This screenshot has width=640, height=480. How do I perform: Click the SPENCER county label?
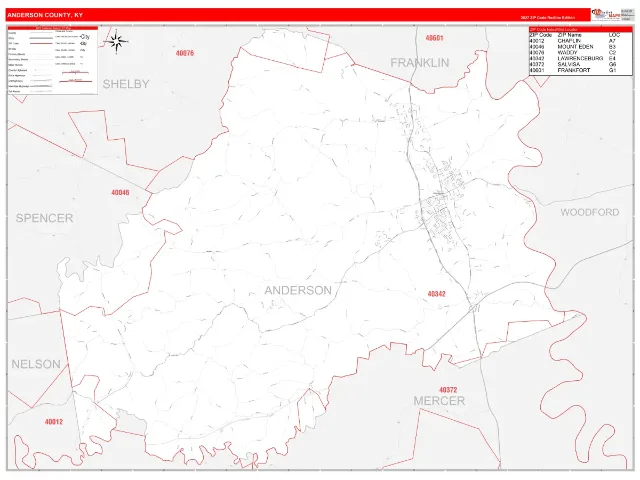point(44,218)
